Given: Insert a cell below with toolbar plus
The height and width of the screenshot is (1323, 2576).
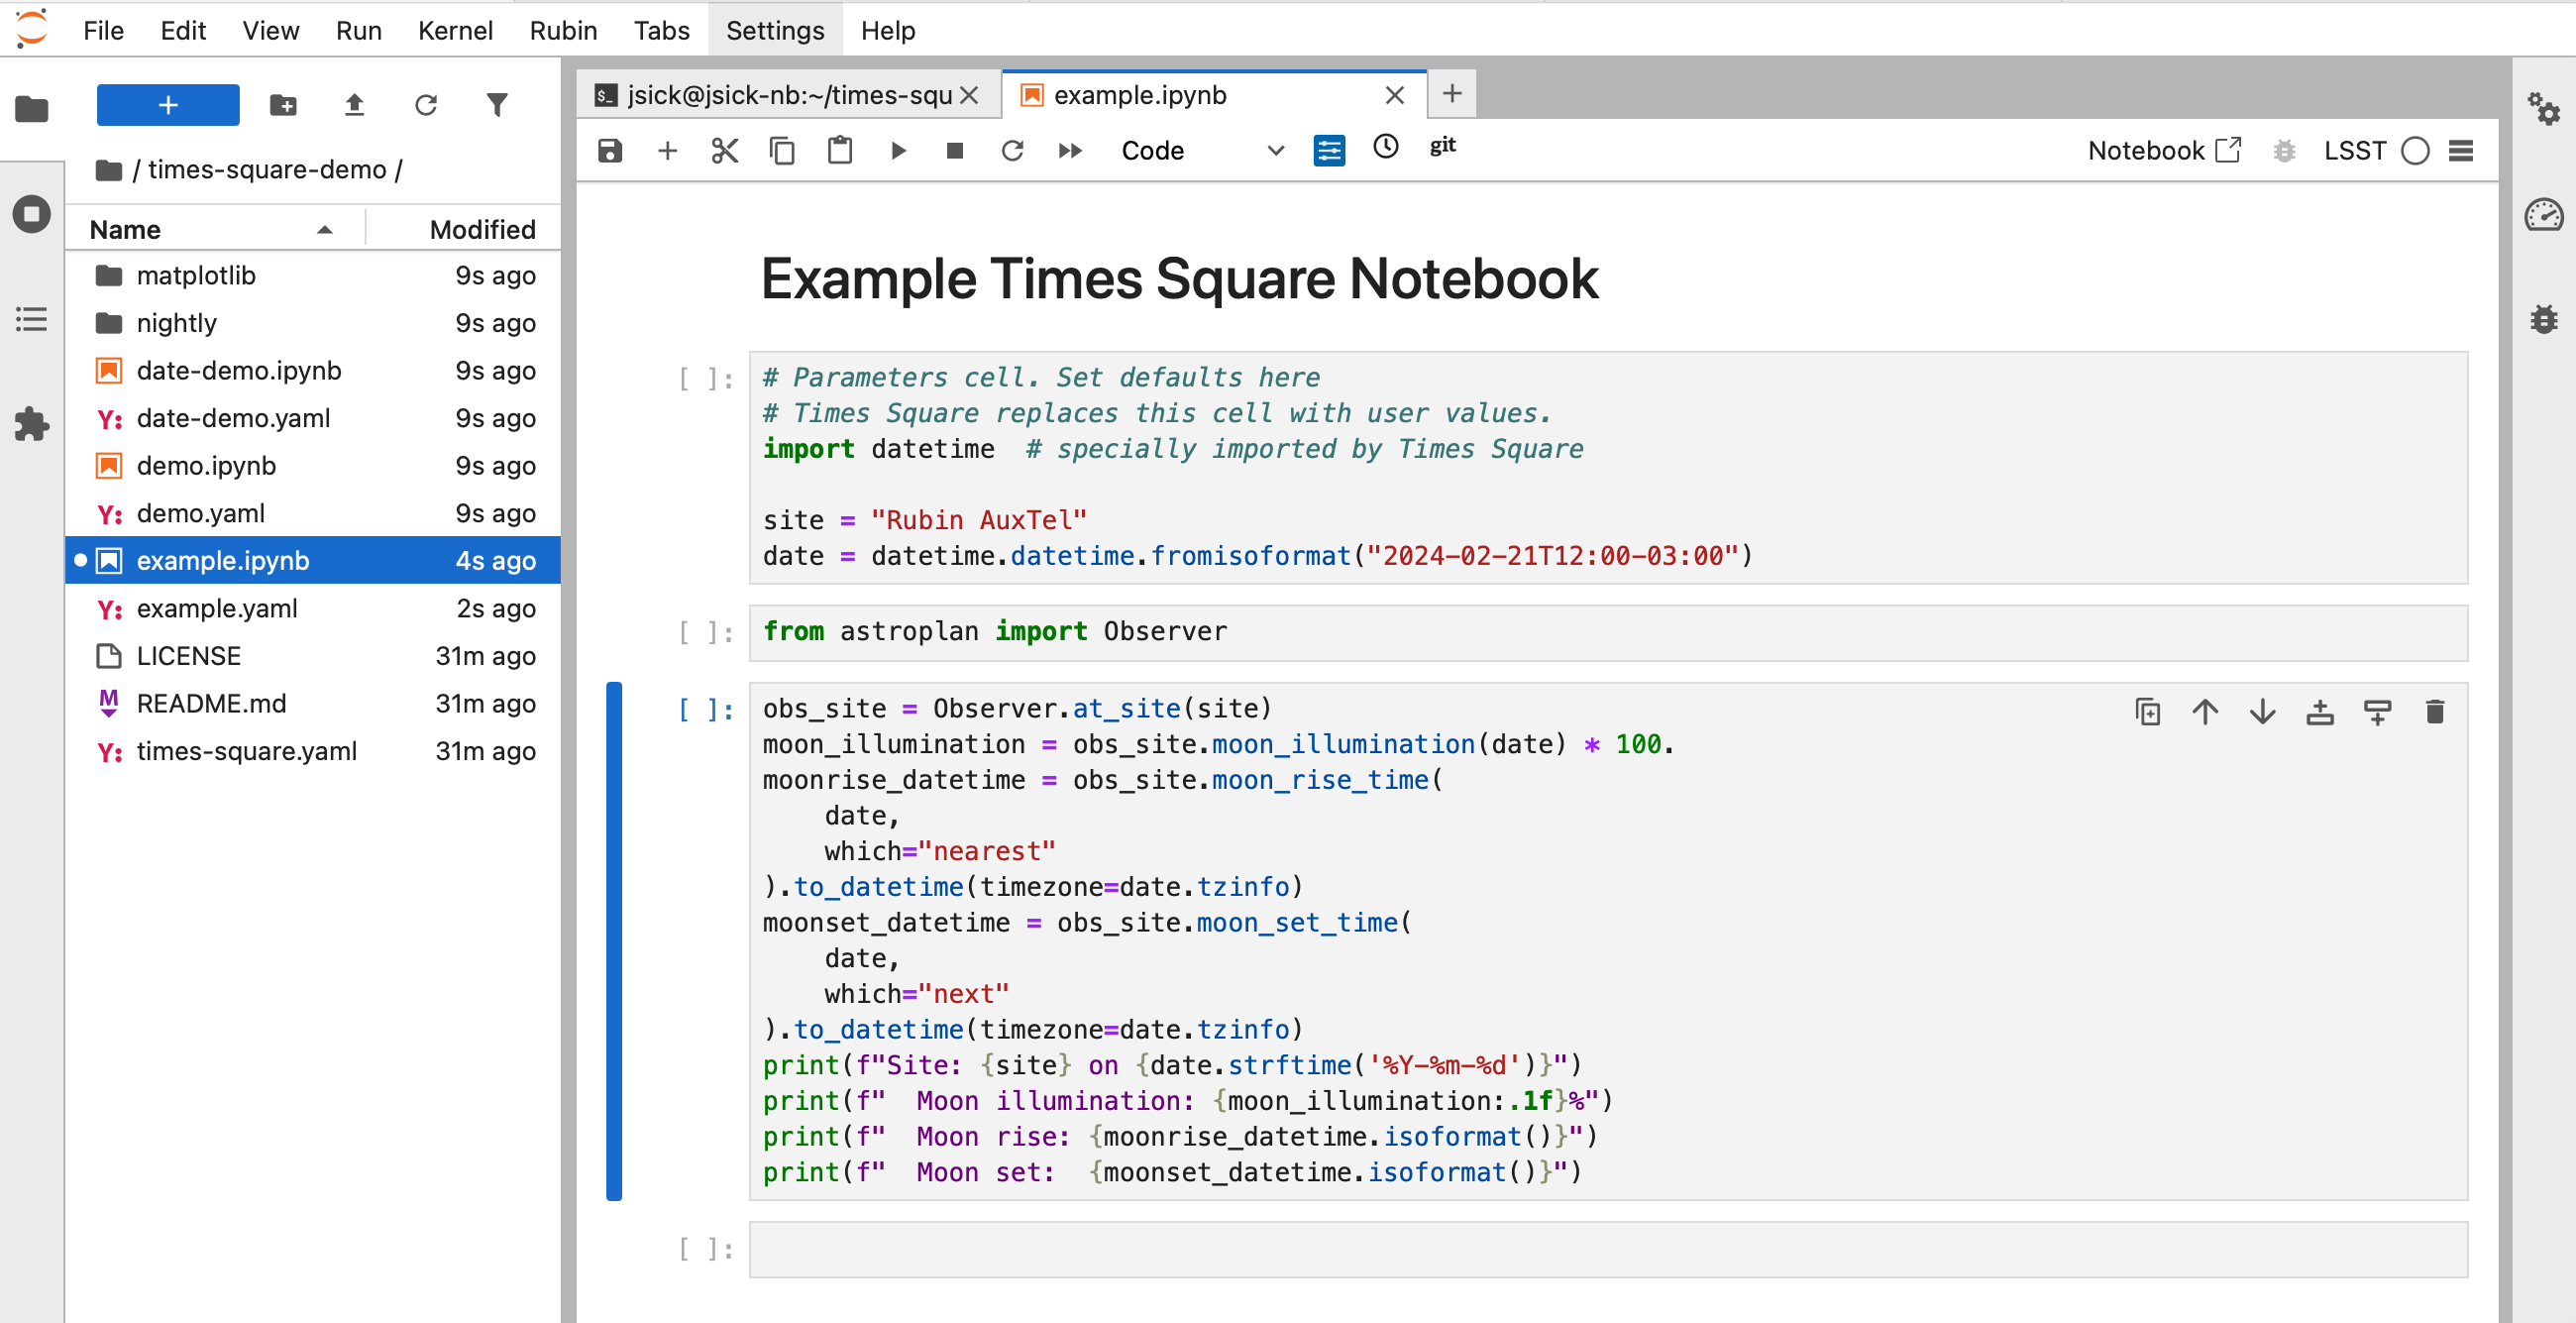Looking at the screenshot, I should [667, 151].
